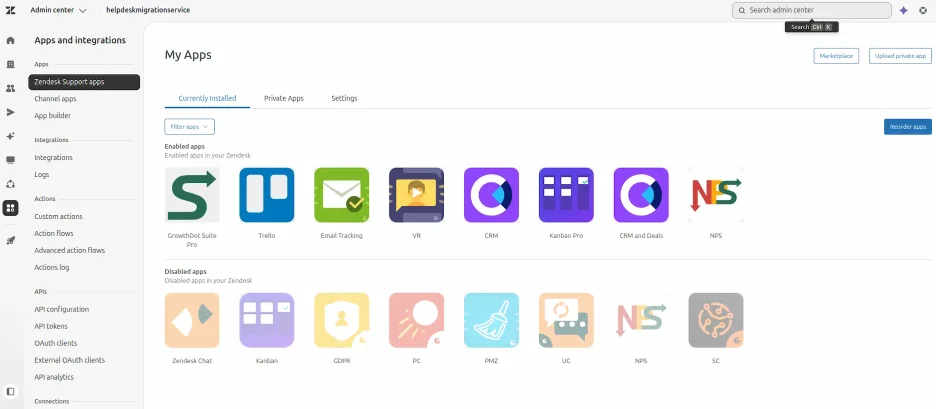The width and height of the screenshot is (936, 409).
Task: Click the Marketplace button
Action: click(836, 56)
